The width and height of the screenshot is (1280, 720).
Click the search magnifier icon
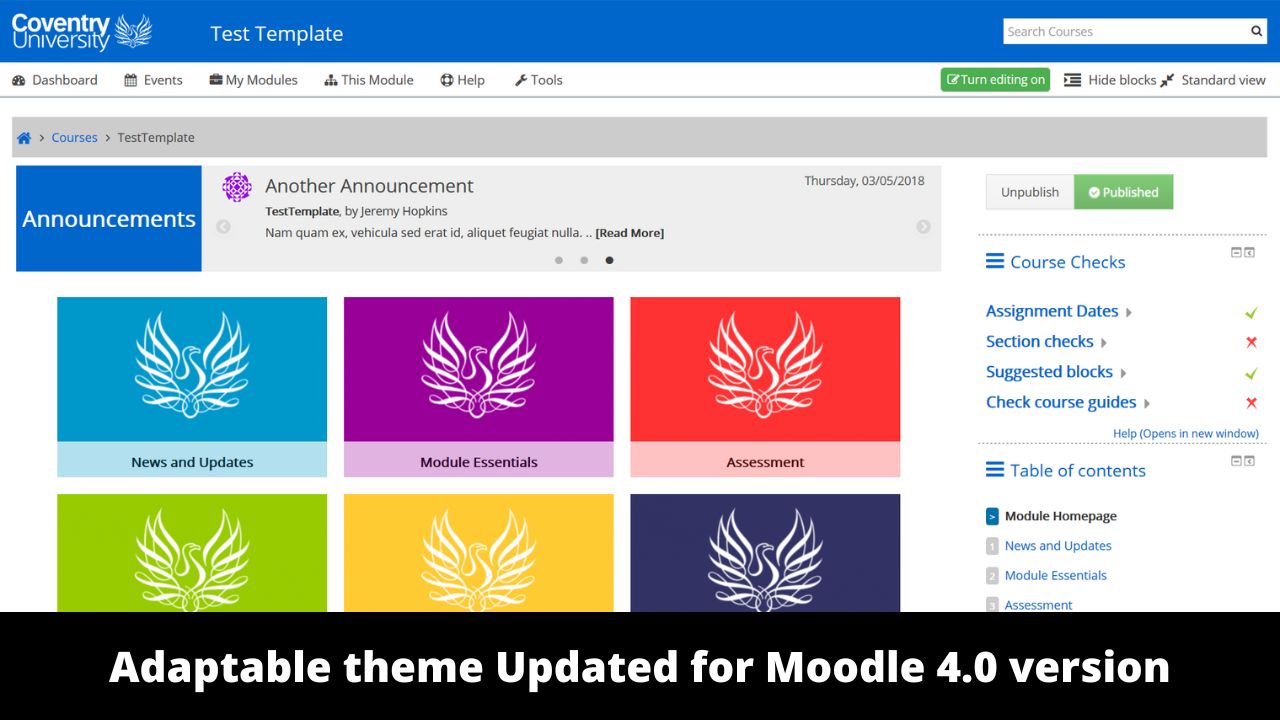click(x=1257, y=31)
